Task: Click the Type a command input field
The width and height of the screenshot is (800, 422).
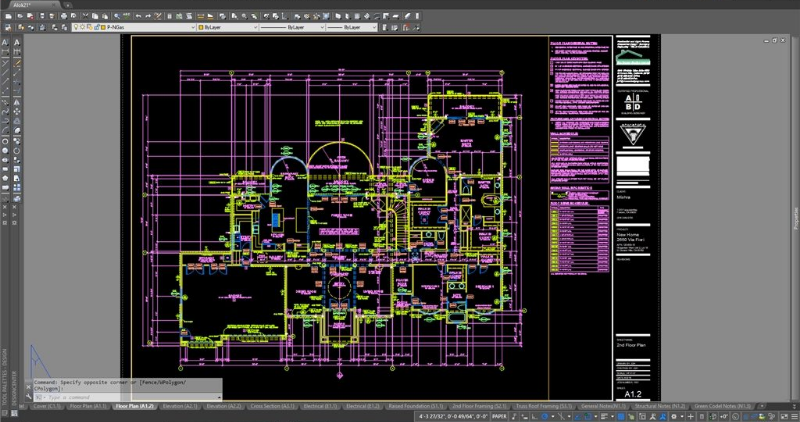Action: 128,397
